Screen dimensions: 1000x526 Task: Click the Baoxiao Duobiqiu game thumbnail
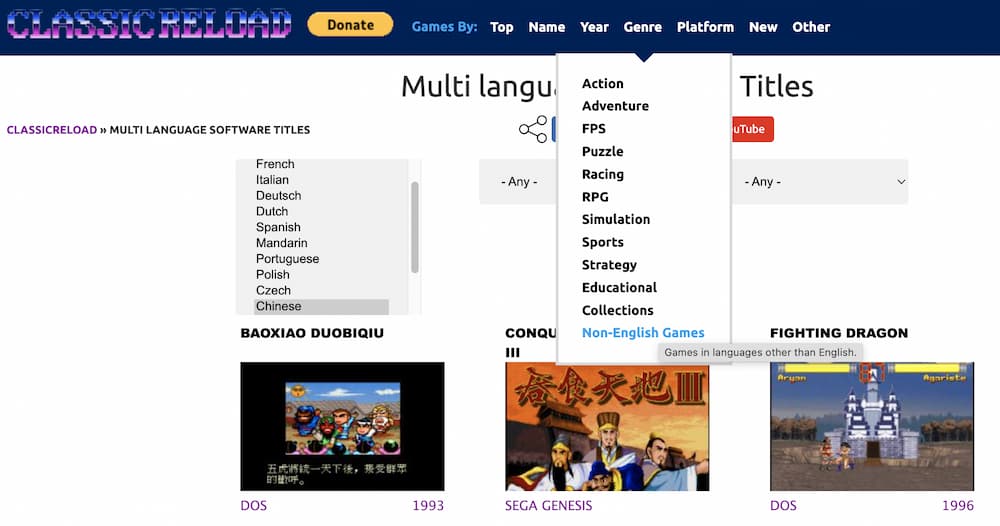pyautogui.click(x=342, y=427)
